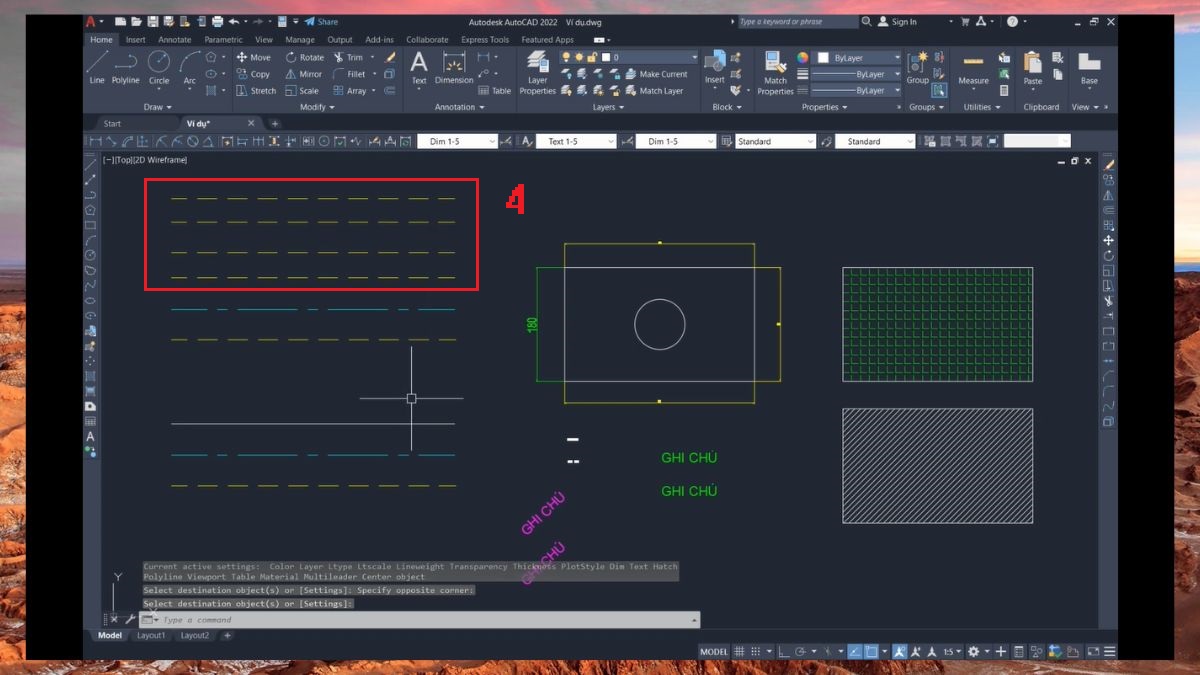Expand the Modify panel
Viewport: 1200px width, 675px height.
(x=318, y=107)
